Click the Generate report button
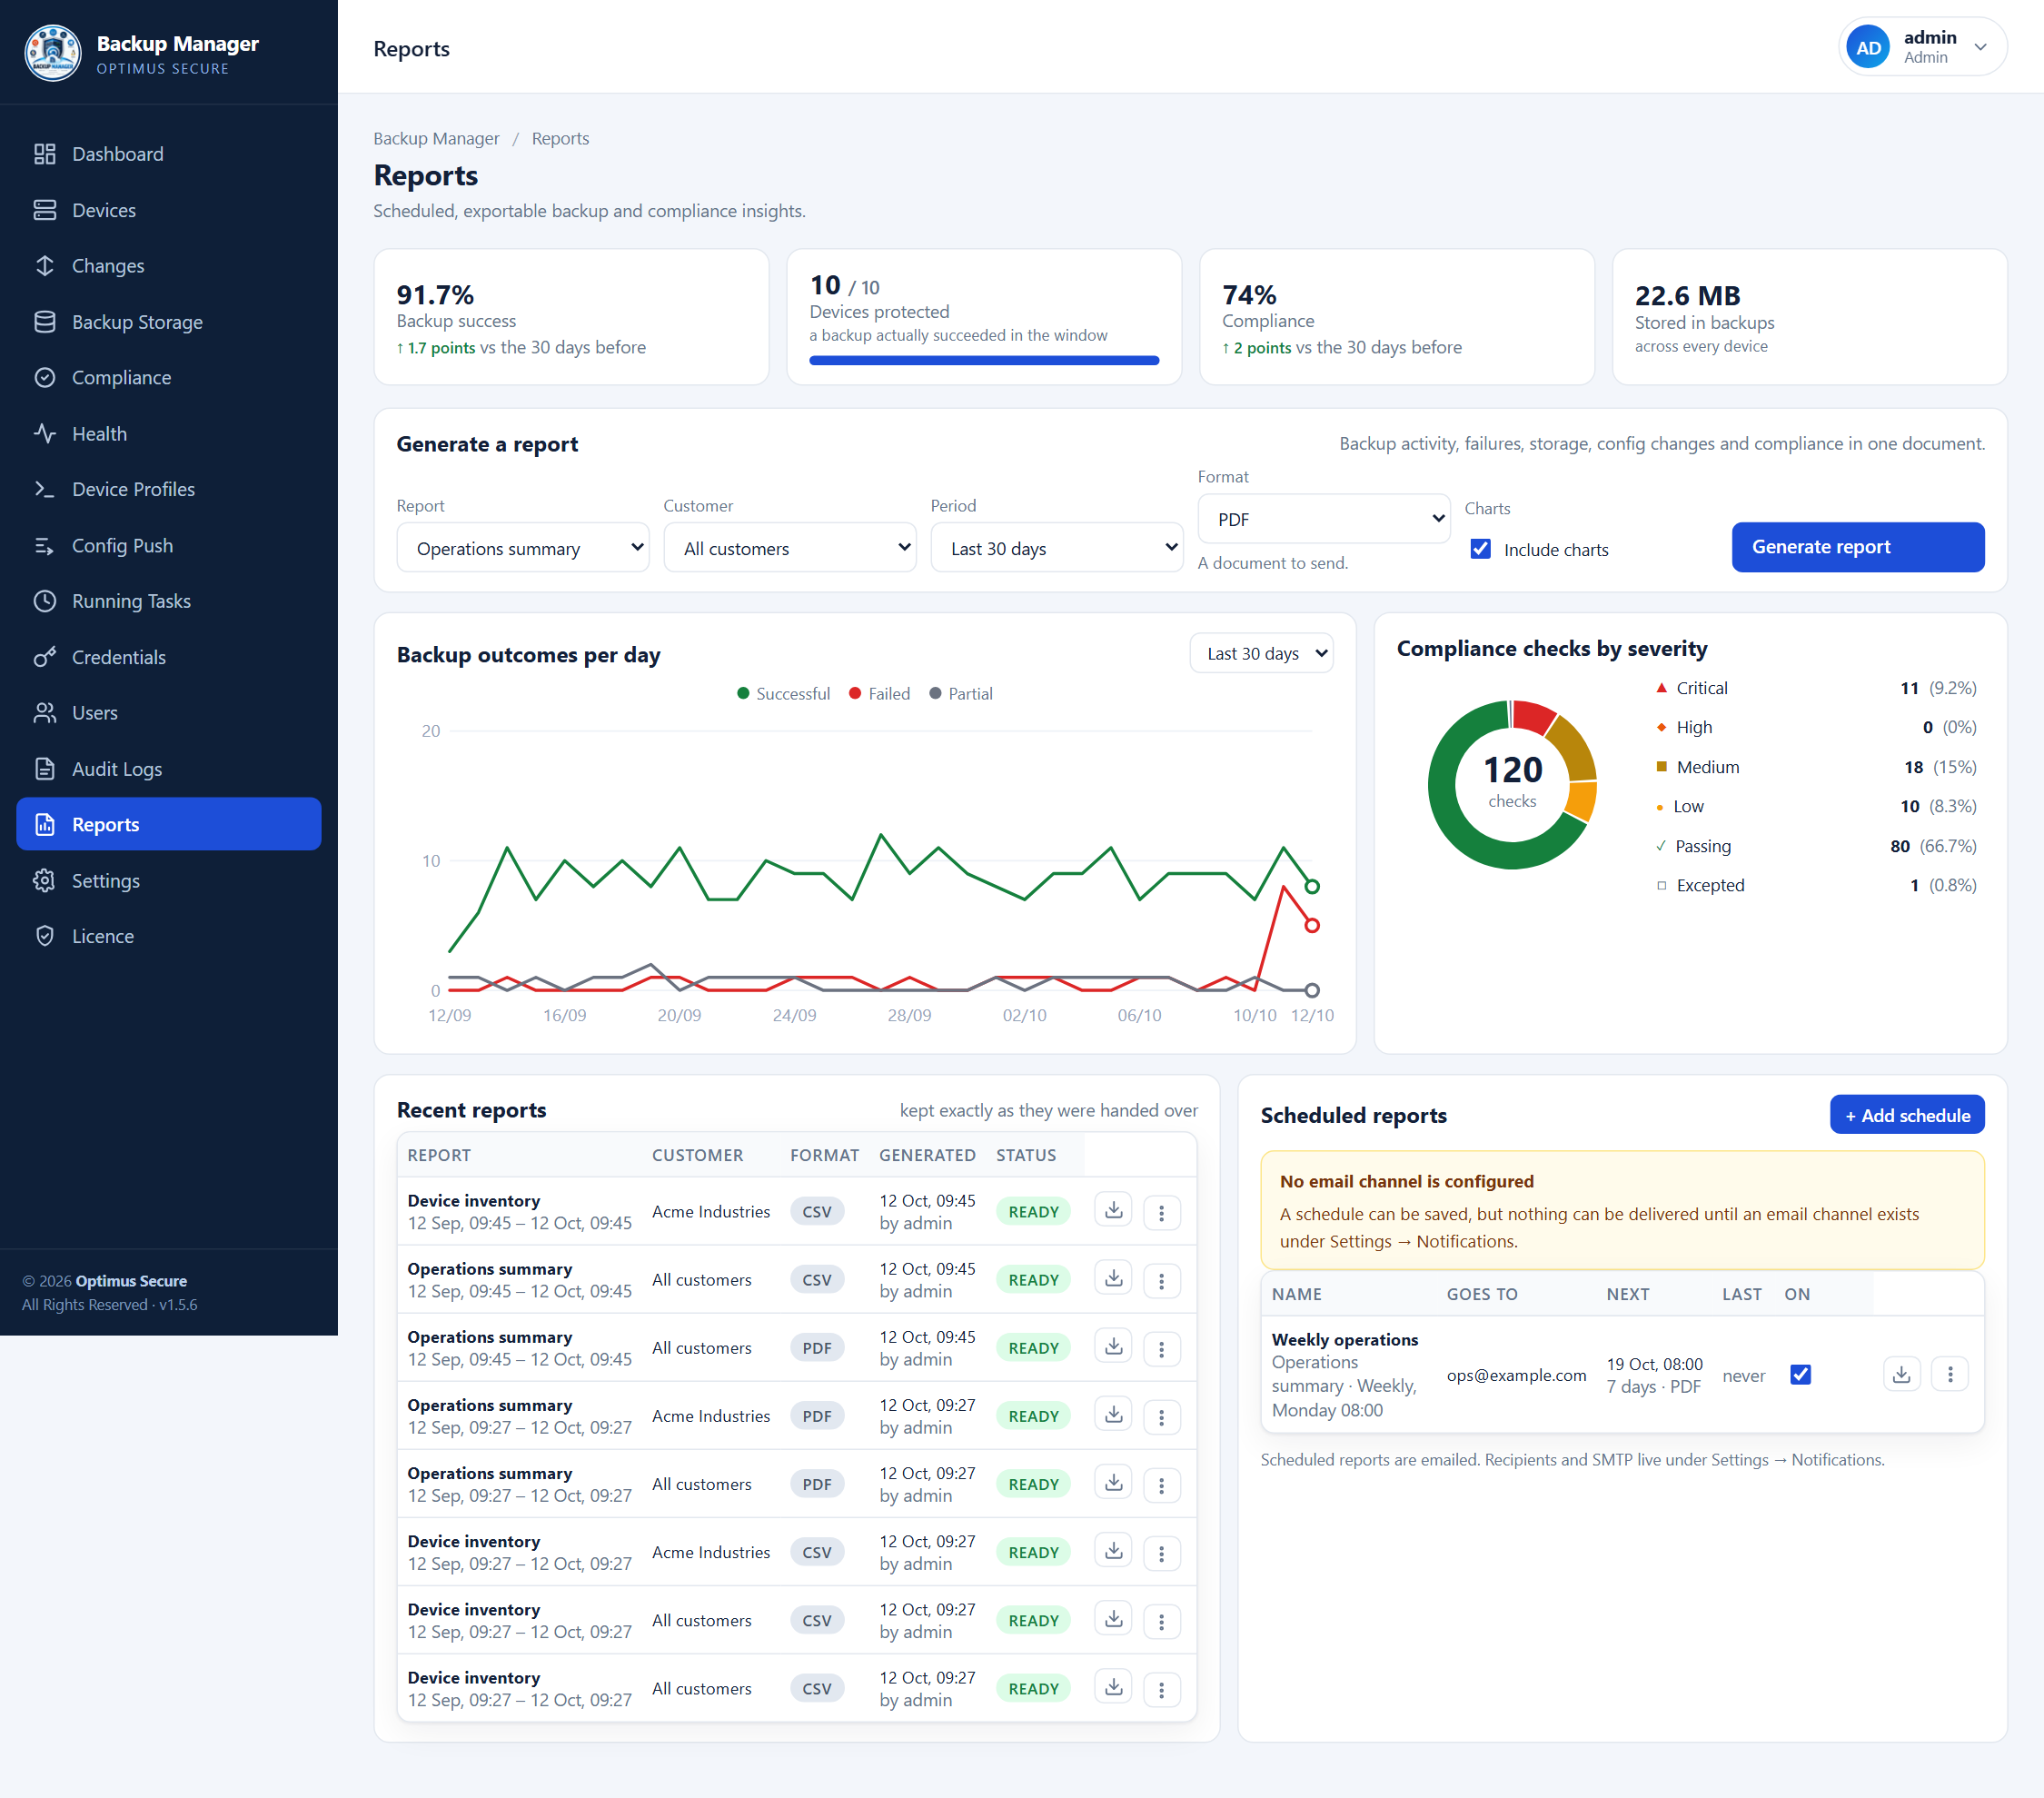2044x1798 pixels. coord(1857,547)
